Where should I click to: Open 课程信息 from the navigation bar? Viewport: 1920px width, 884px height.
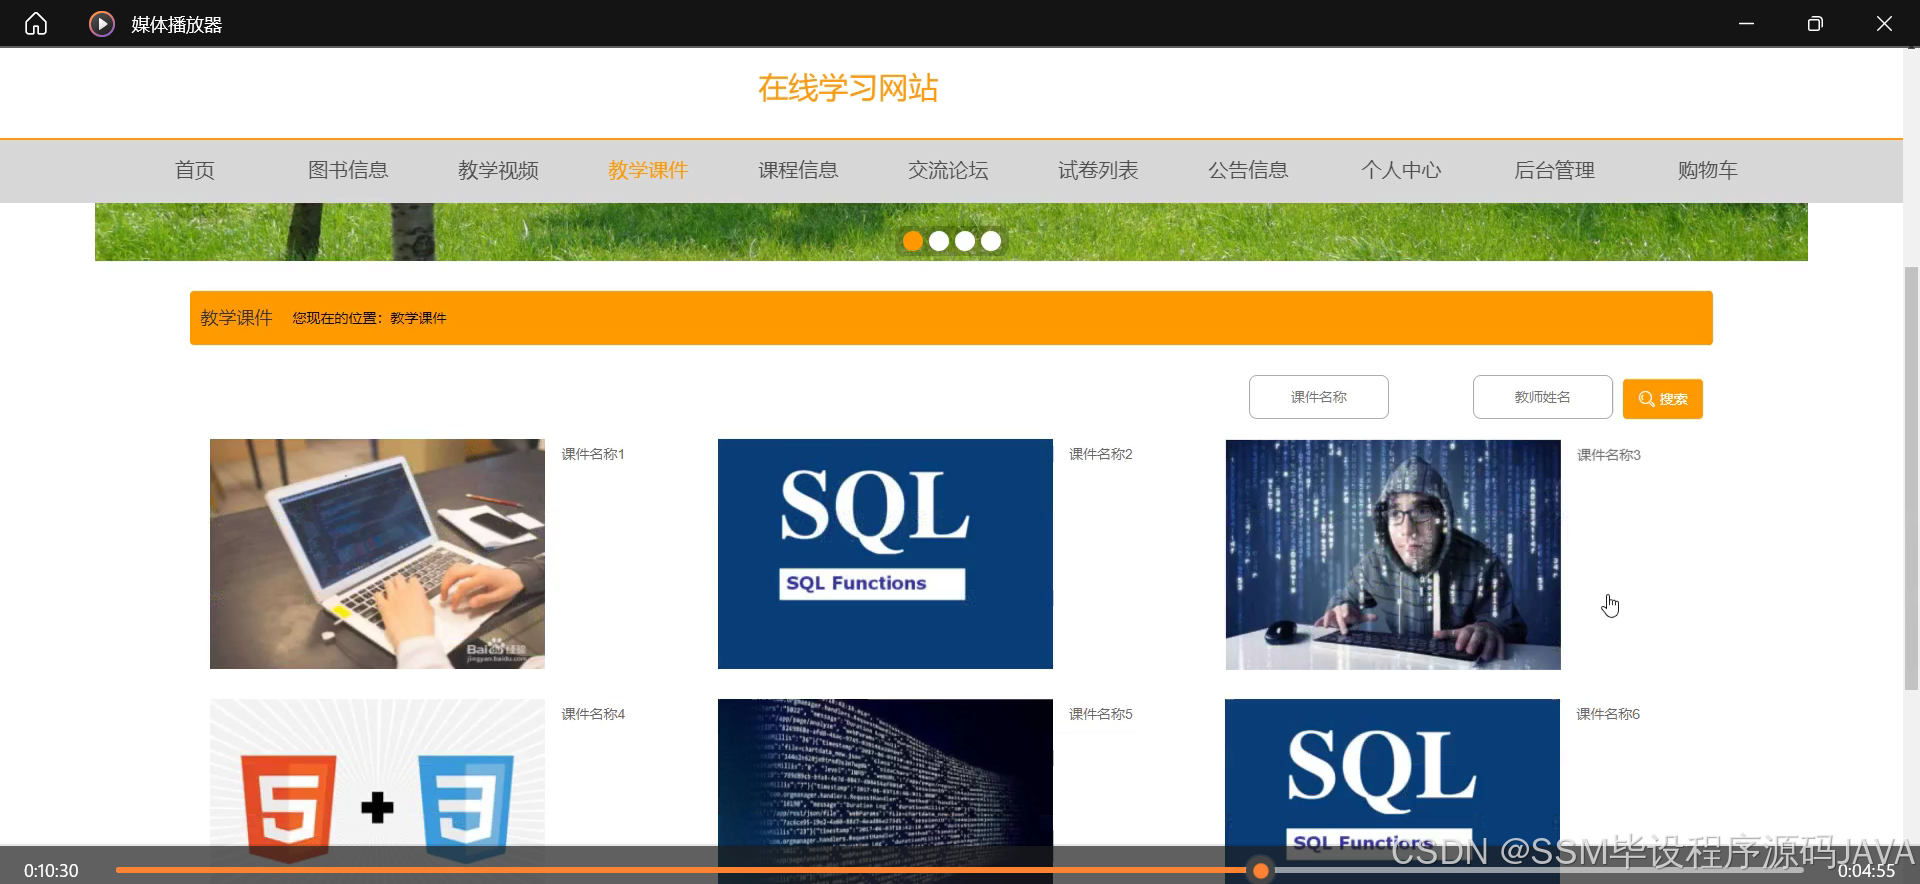[x=798, y=170]
